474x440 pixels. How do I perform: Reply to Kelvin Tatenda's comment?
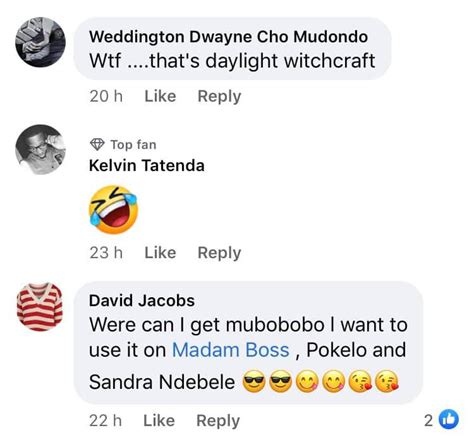219,253
